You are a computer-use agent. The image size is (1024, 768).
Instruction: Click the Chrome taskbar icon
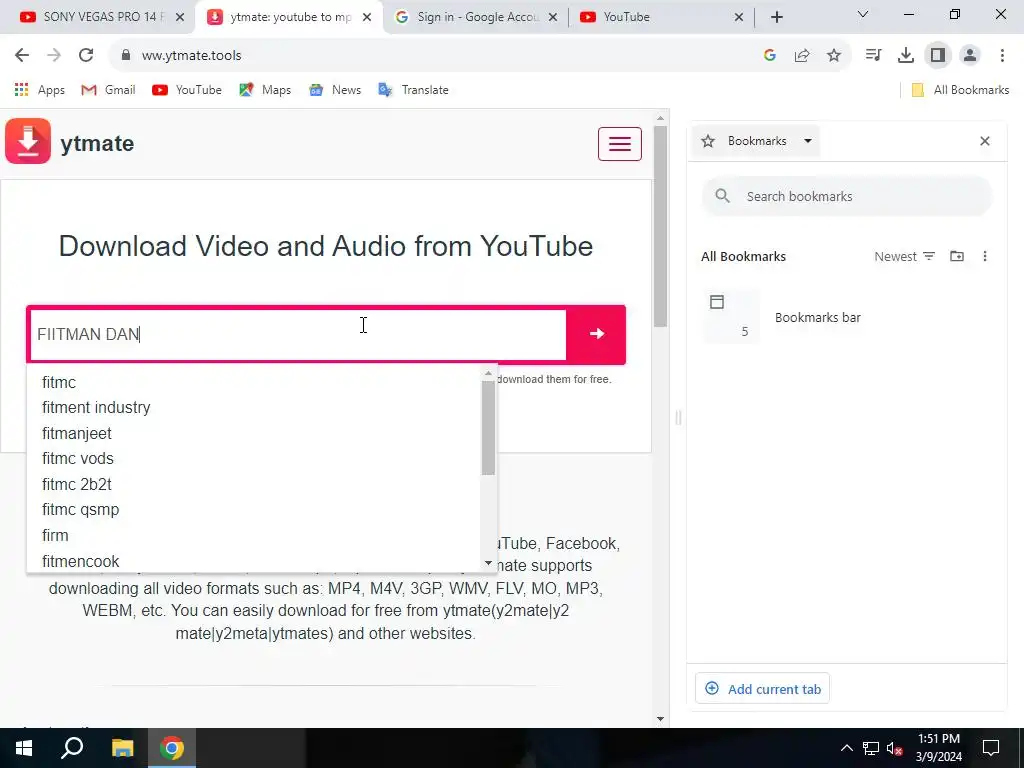coord(172,748)
